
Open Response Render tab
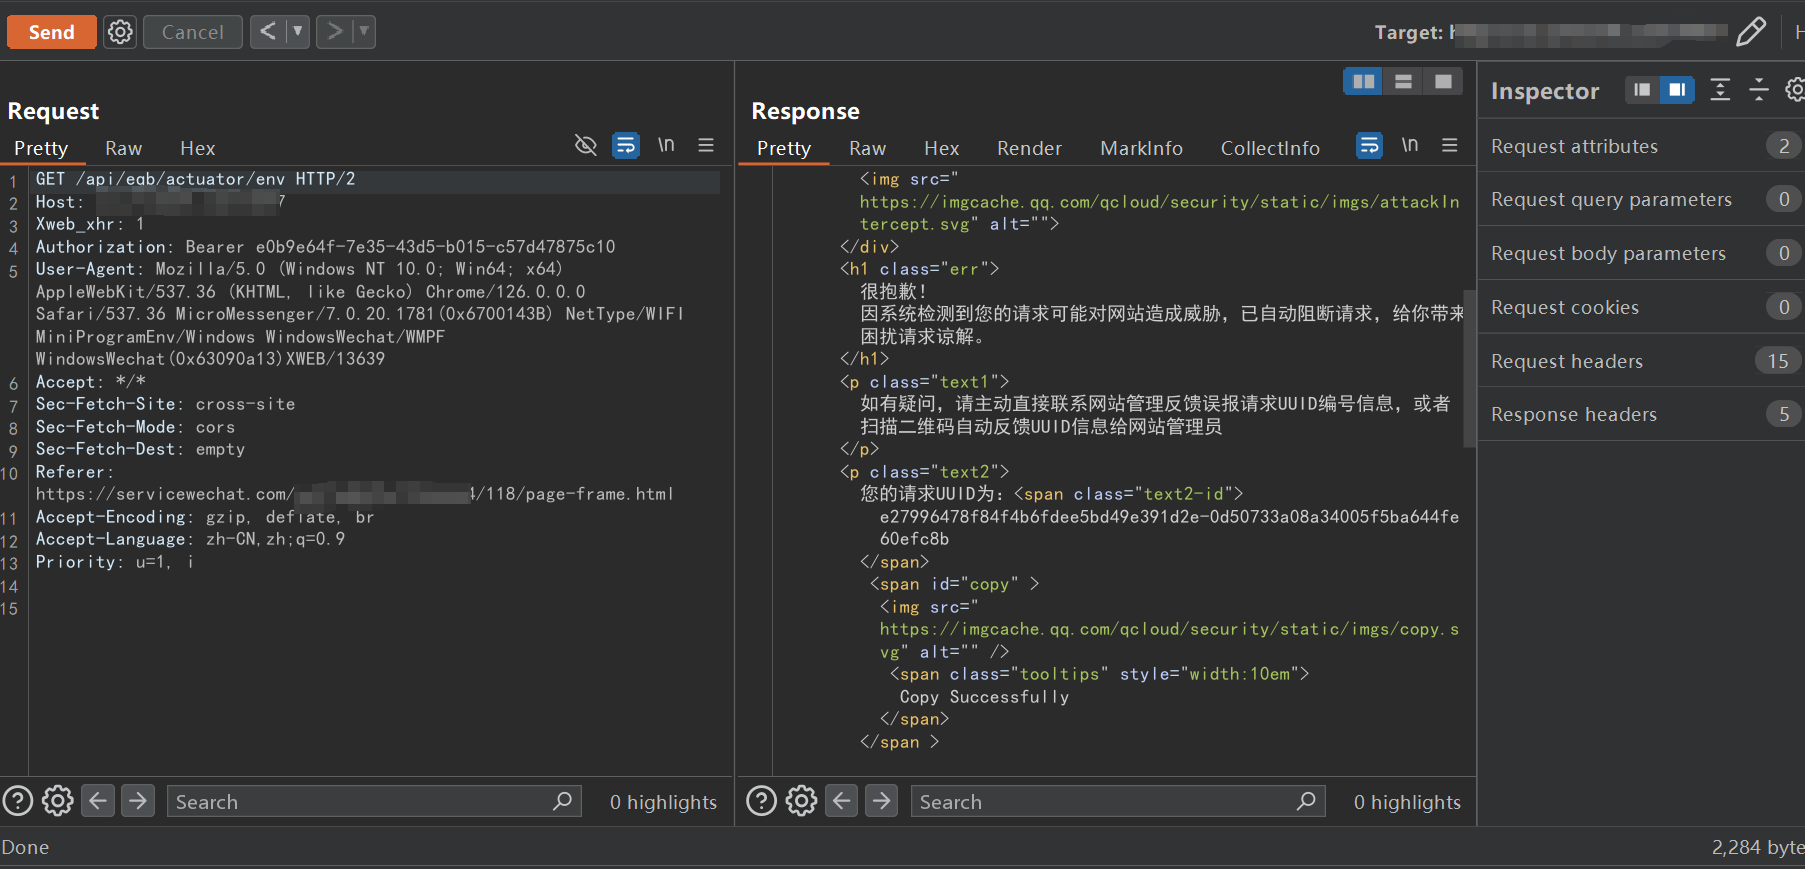pyautogui.click(x=1029, y=148)
